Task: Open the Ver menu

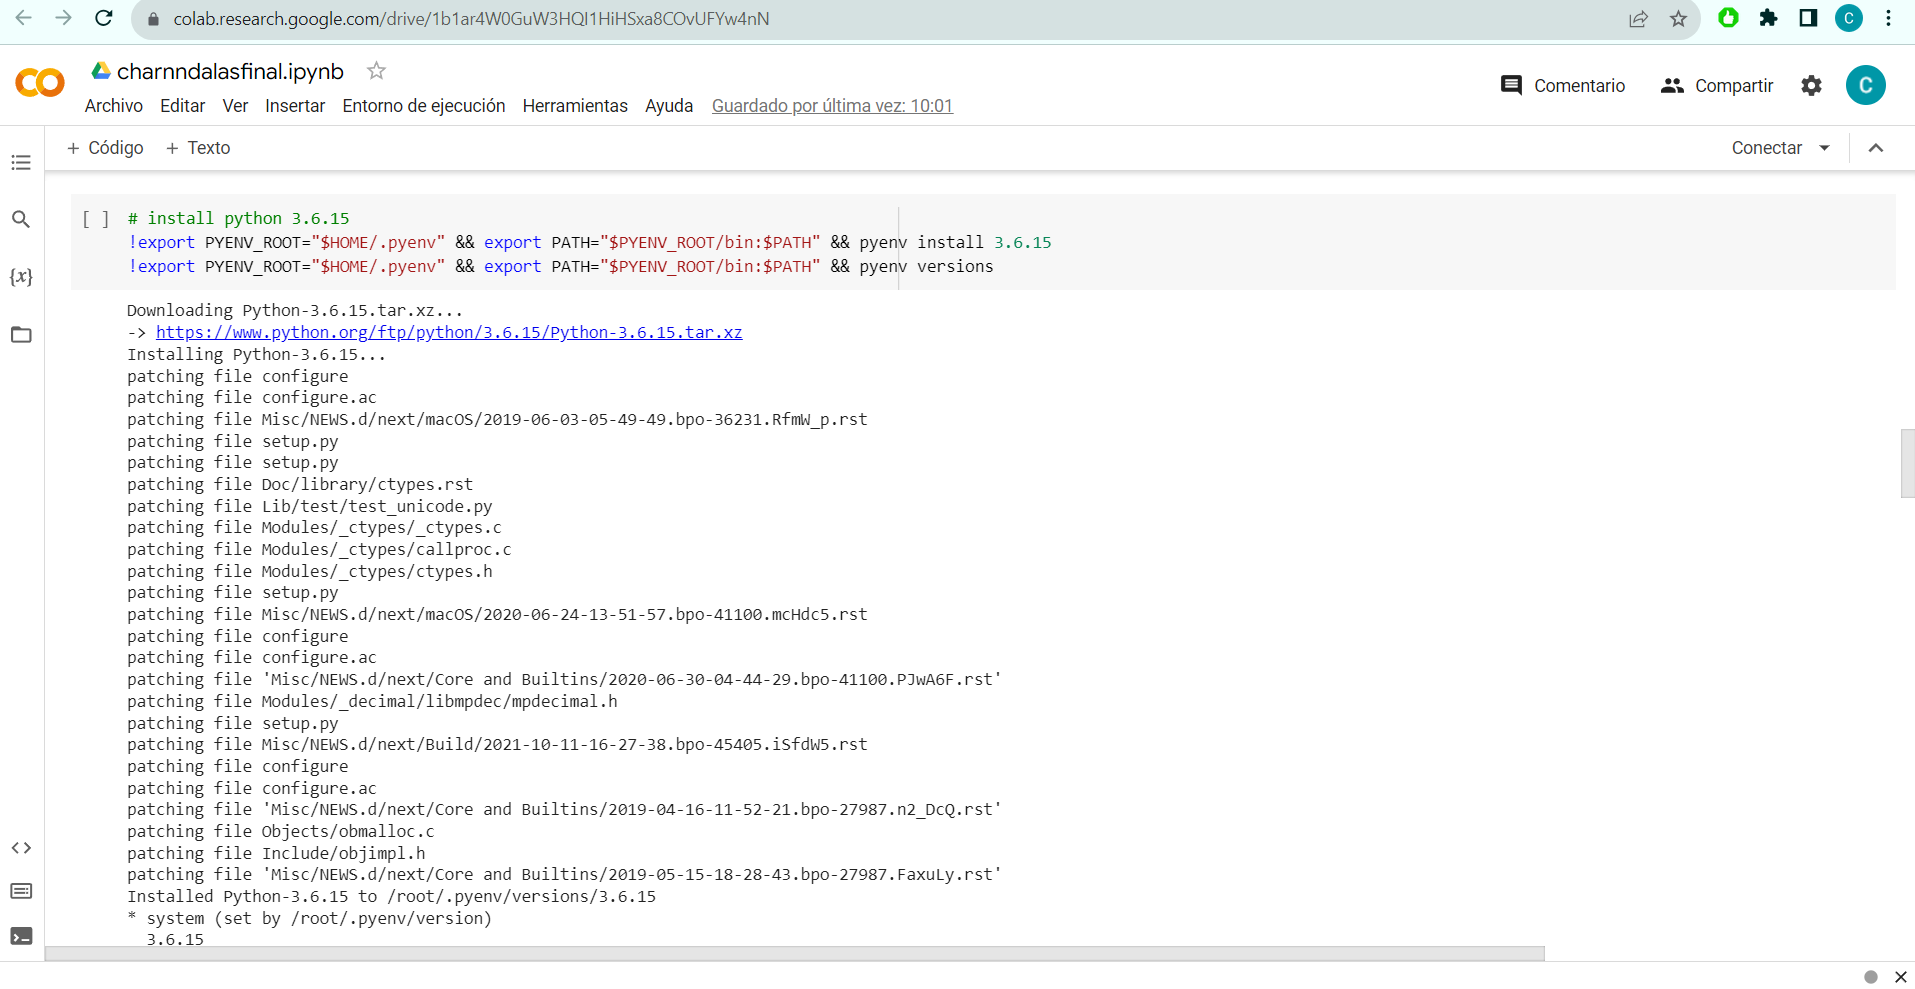Action: (x=235, y=106)
